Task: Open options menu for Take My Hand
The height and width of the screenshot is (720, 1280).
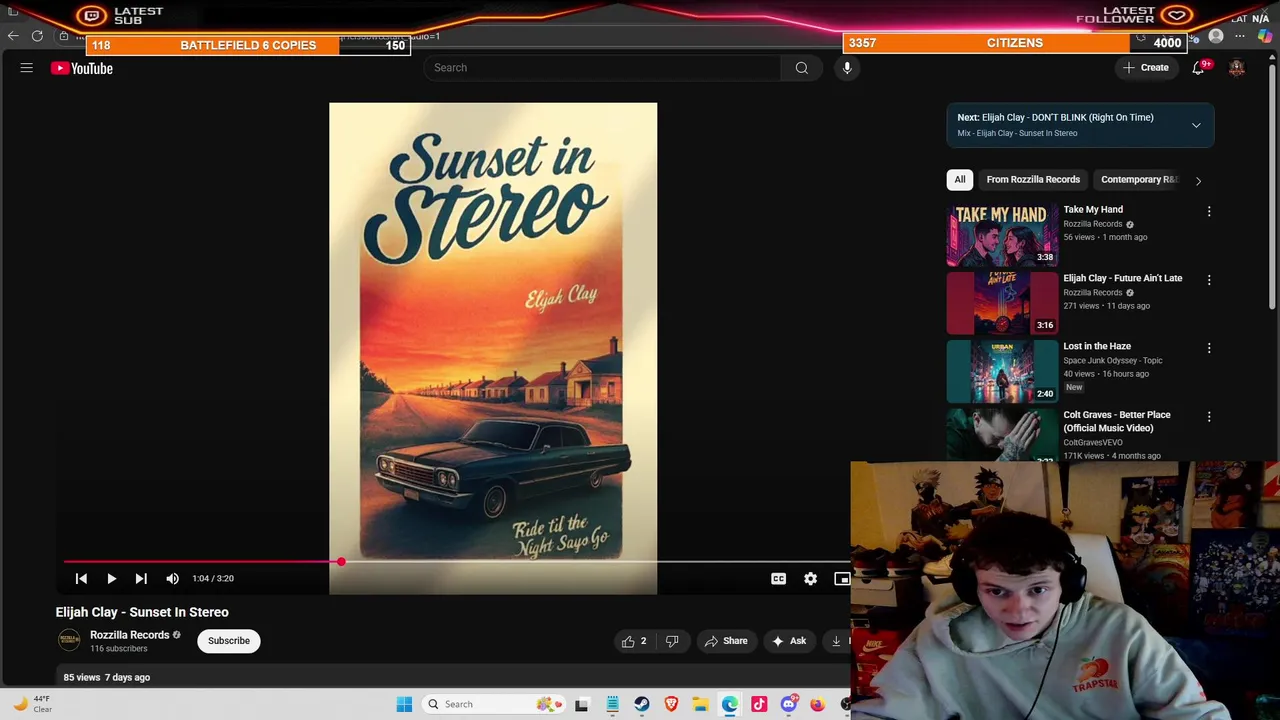Action: (1209, 212)
